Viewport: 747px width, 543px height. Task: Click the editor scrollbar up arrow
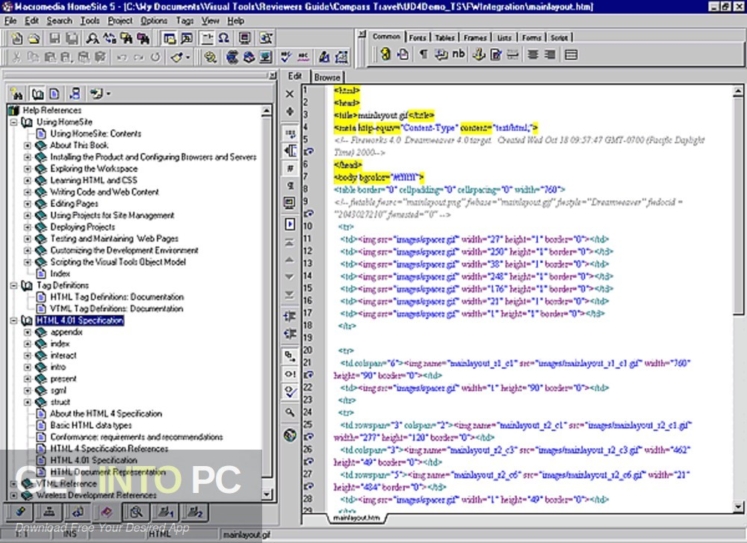738,90
